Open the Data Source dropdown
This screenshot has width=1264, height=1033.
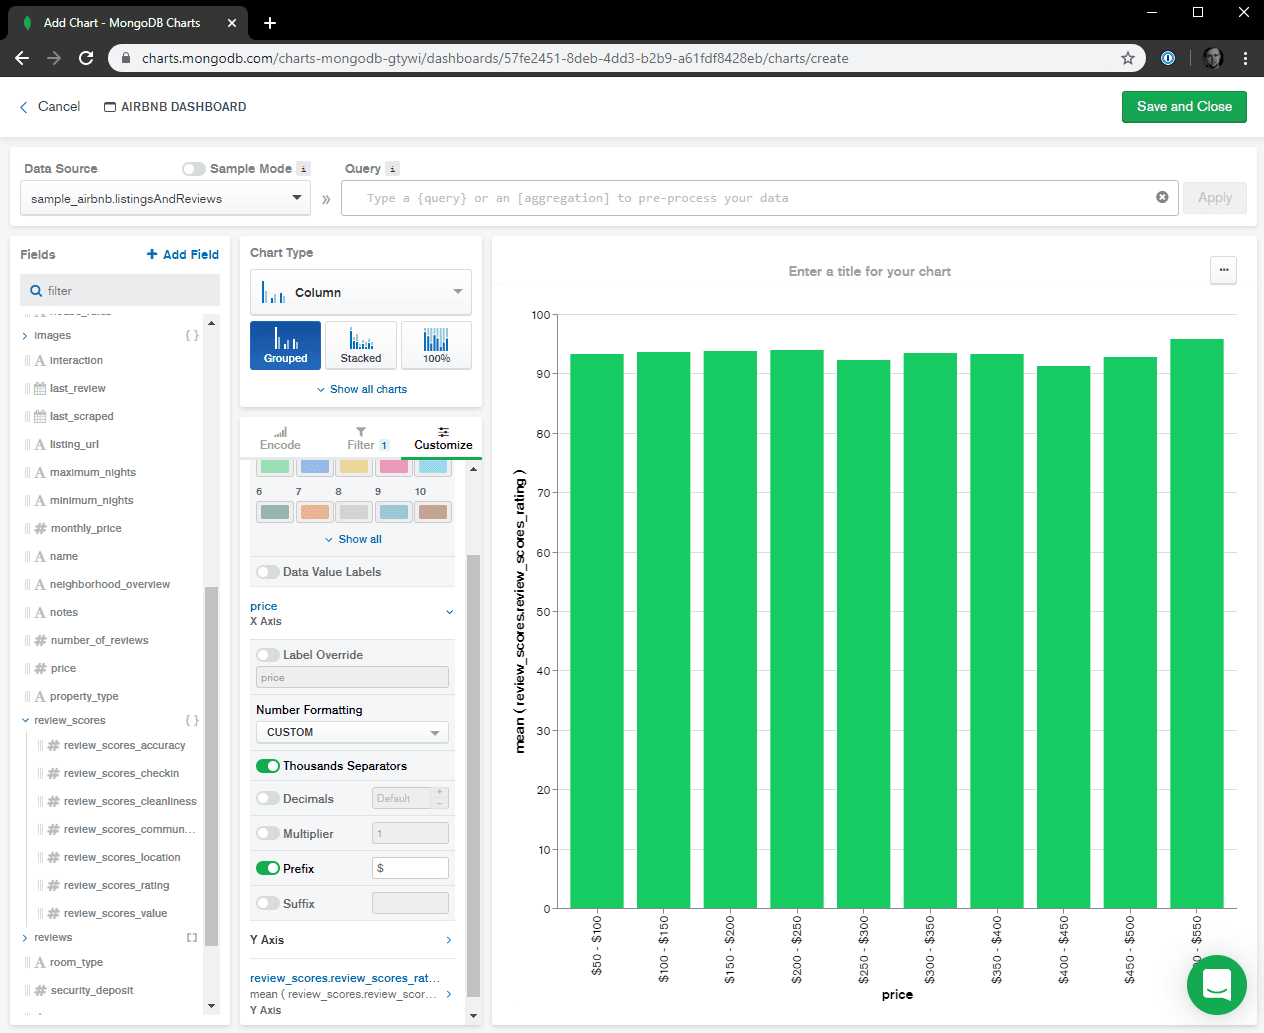(165, 198)
